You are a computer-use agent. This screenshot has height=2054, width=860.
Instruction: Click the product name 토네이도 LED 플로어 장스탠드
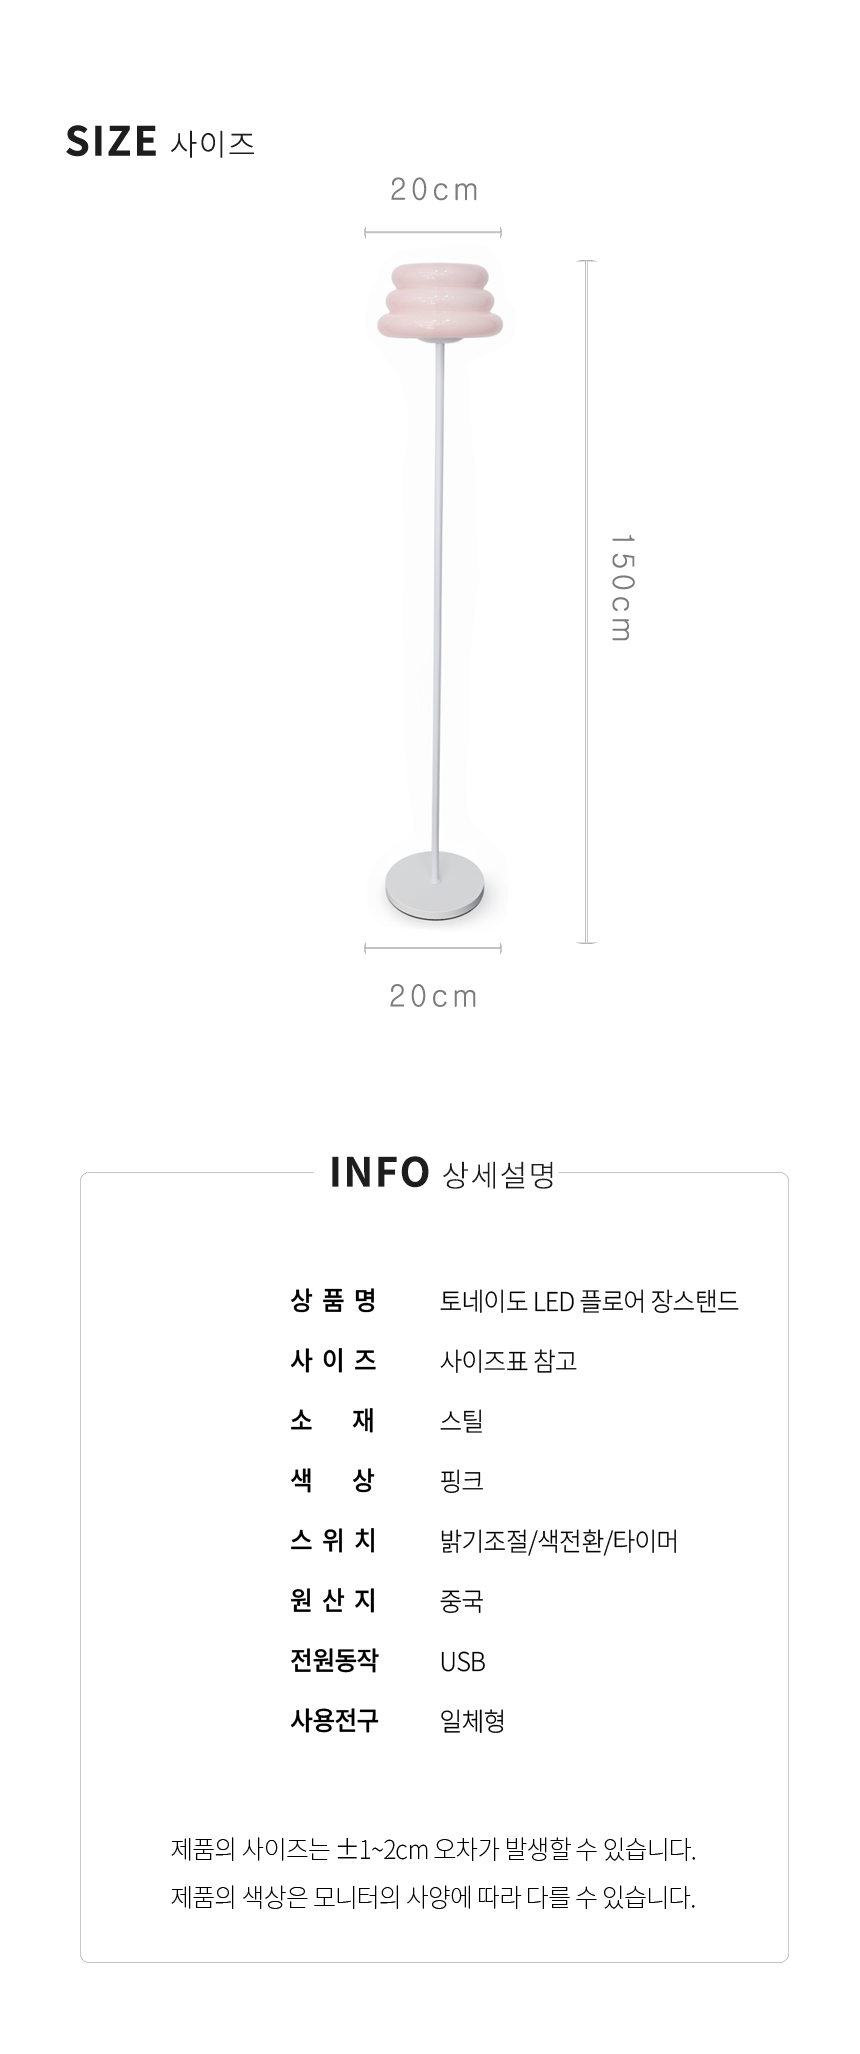[589, 1301]
